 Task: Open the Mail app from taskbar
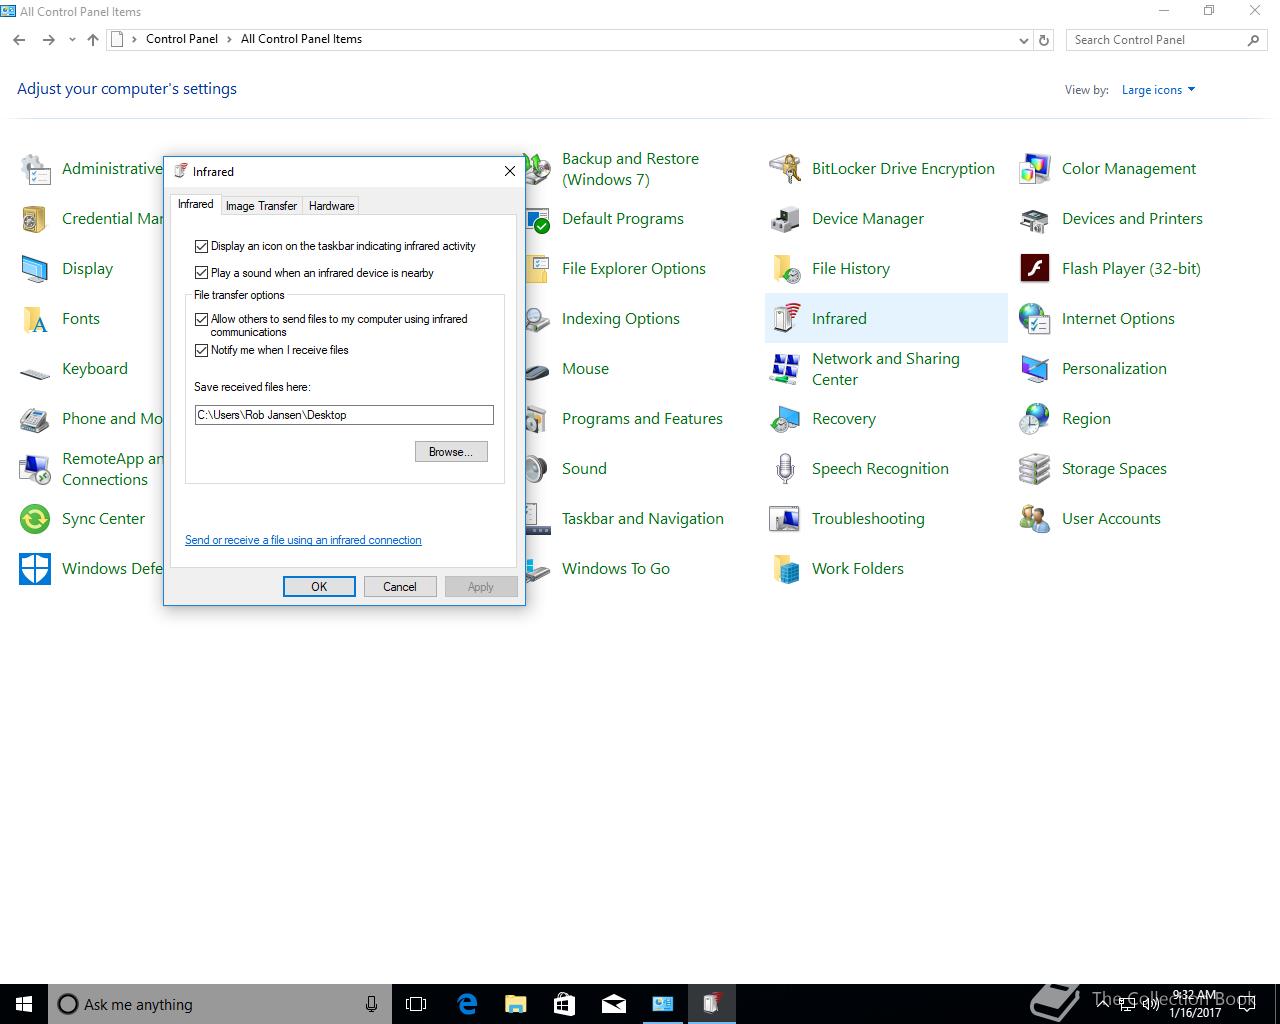613,1004
